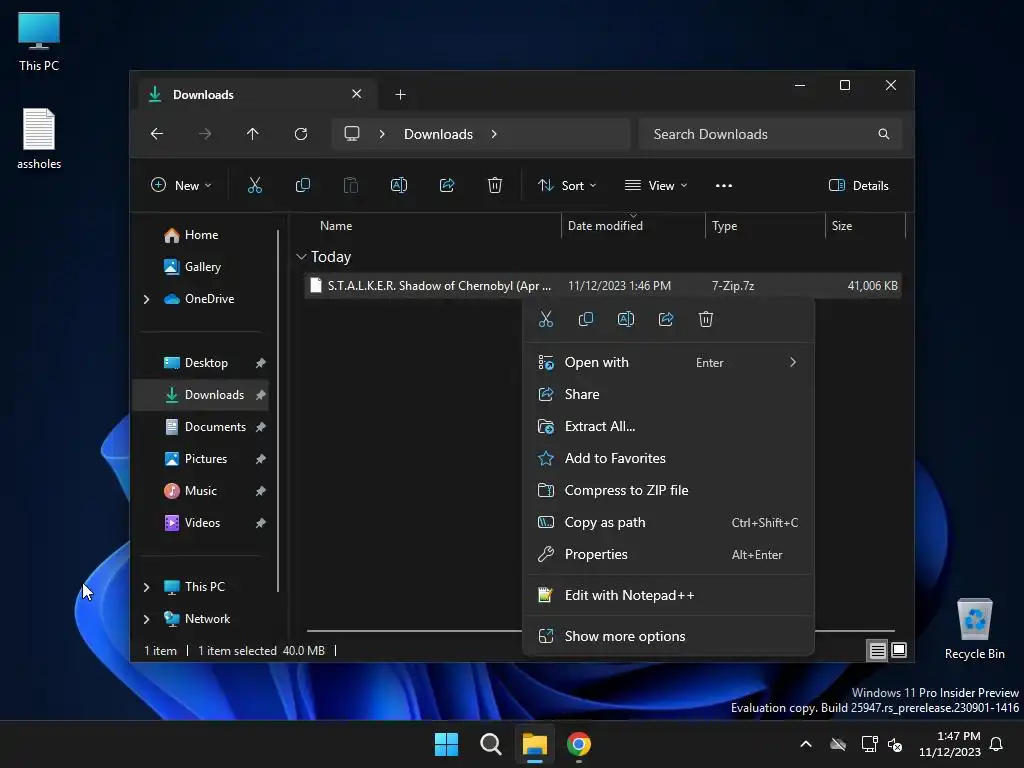Open the Recycle Bin desktop icon

[974, 629]
